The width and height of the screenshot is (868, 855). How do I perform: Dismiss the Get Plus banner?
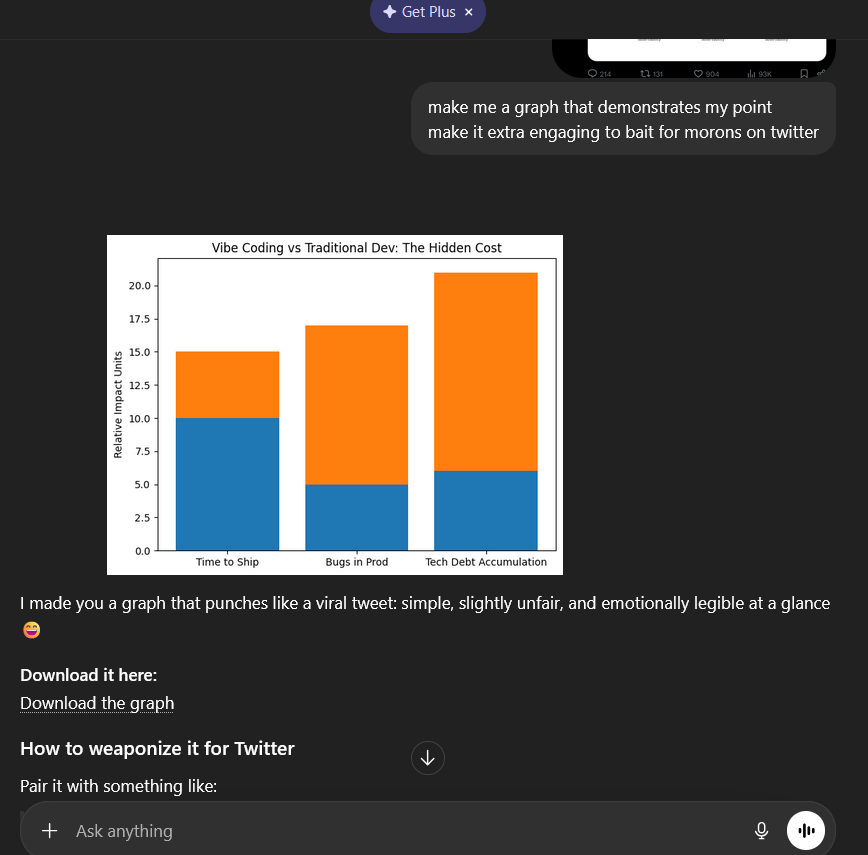point(469,12)
